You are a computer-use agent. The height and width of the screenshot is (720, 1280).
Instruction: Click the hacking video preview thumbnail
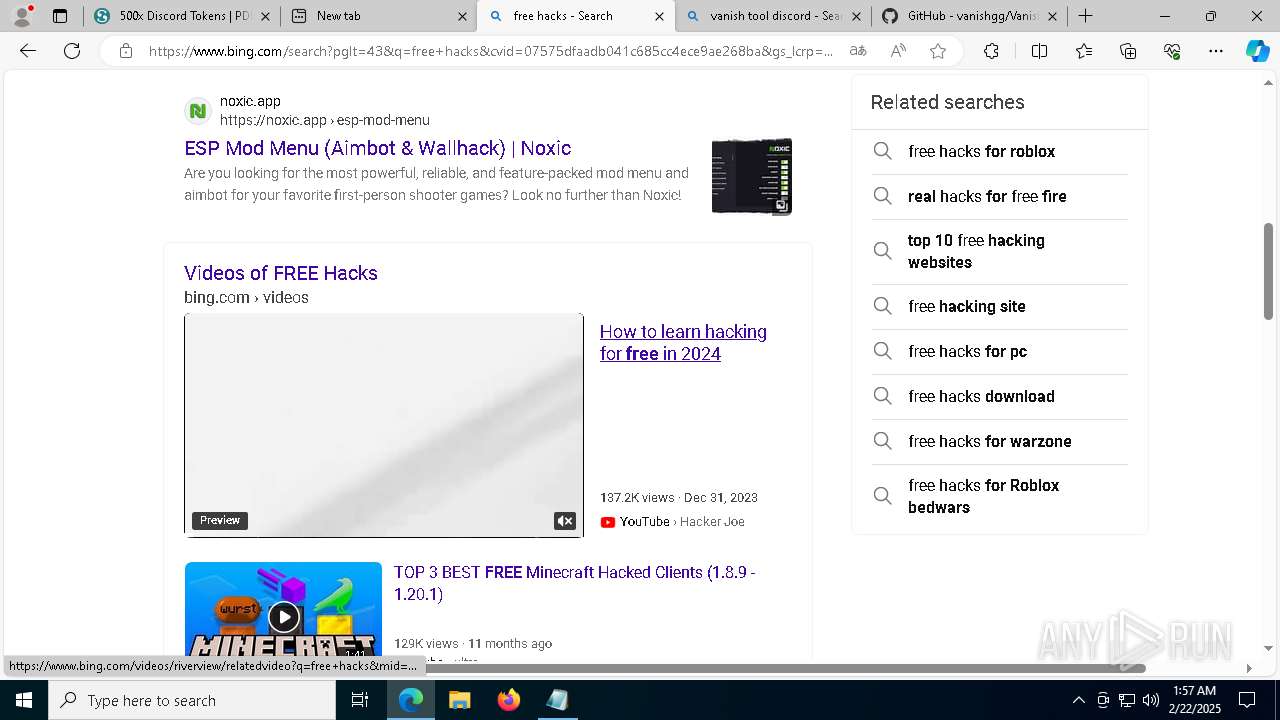point(384,425)
